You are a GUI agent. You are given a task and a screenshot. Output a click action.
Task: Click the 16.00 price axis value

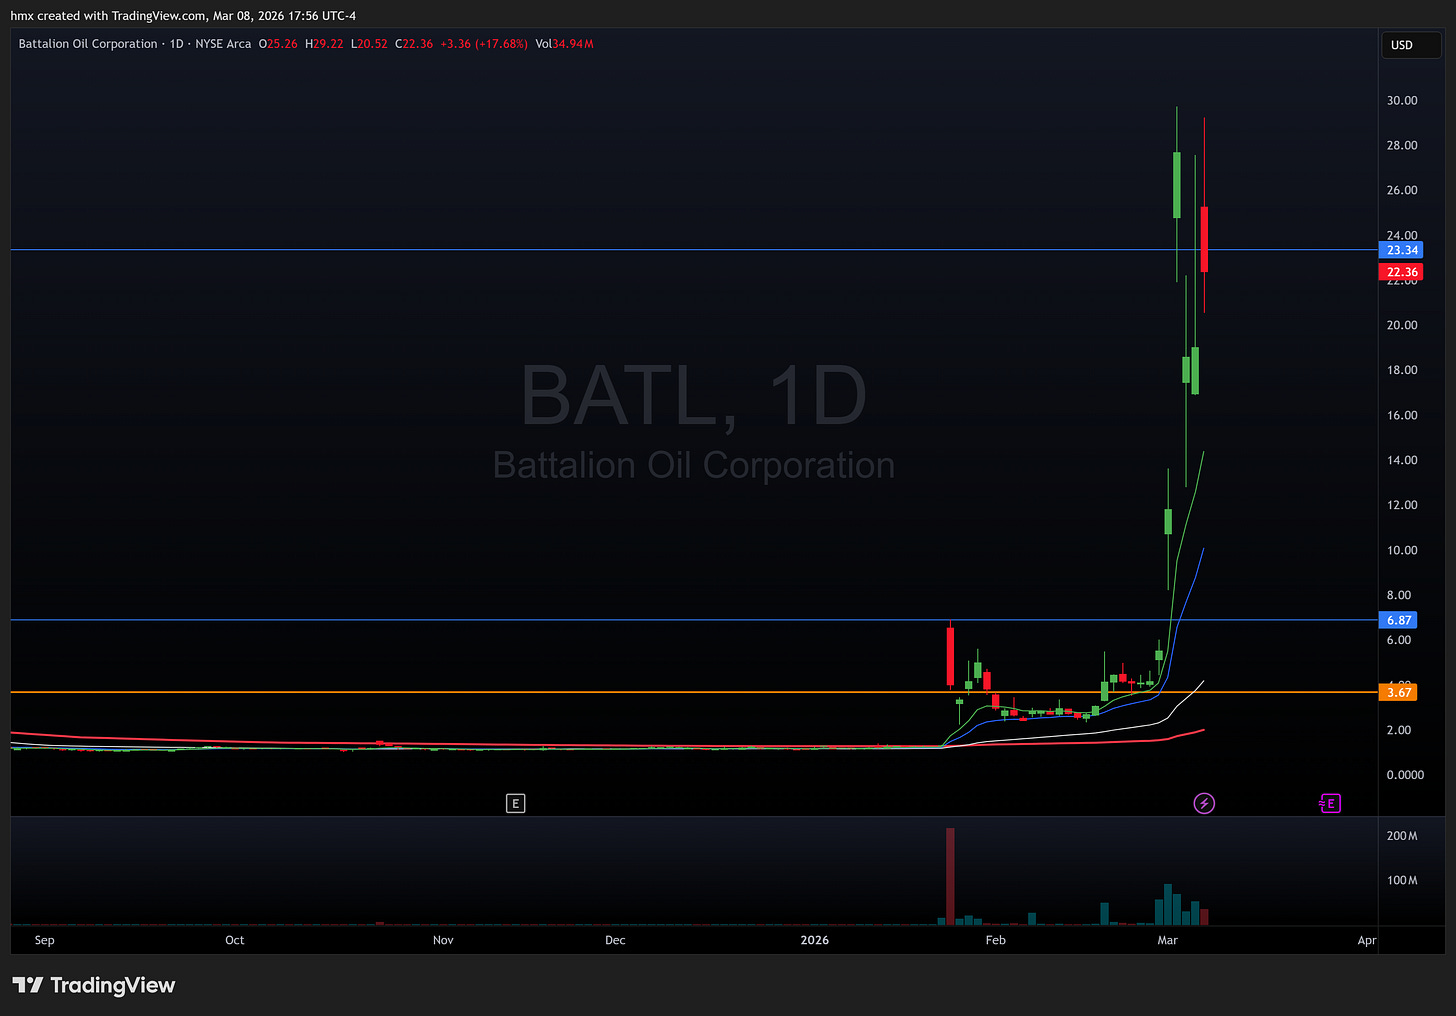point(1402,415)
